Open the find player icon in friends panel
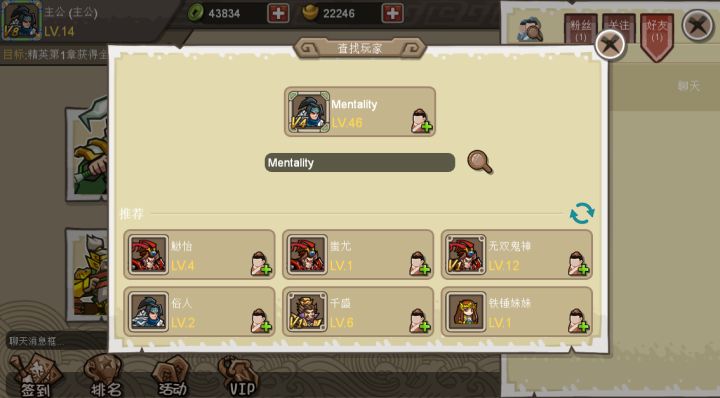This screenshot has height=398, width=720. click(x=530, y=29)
